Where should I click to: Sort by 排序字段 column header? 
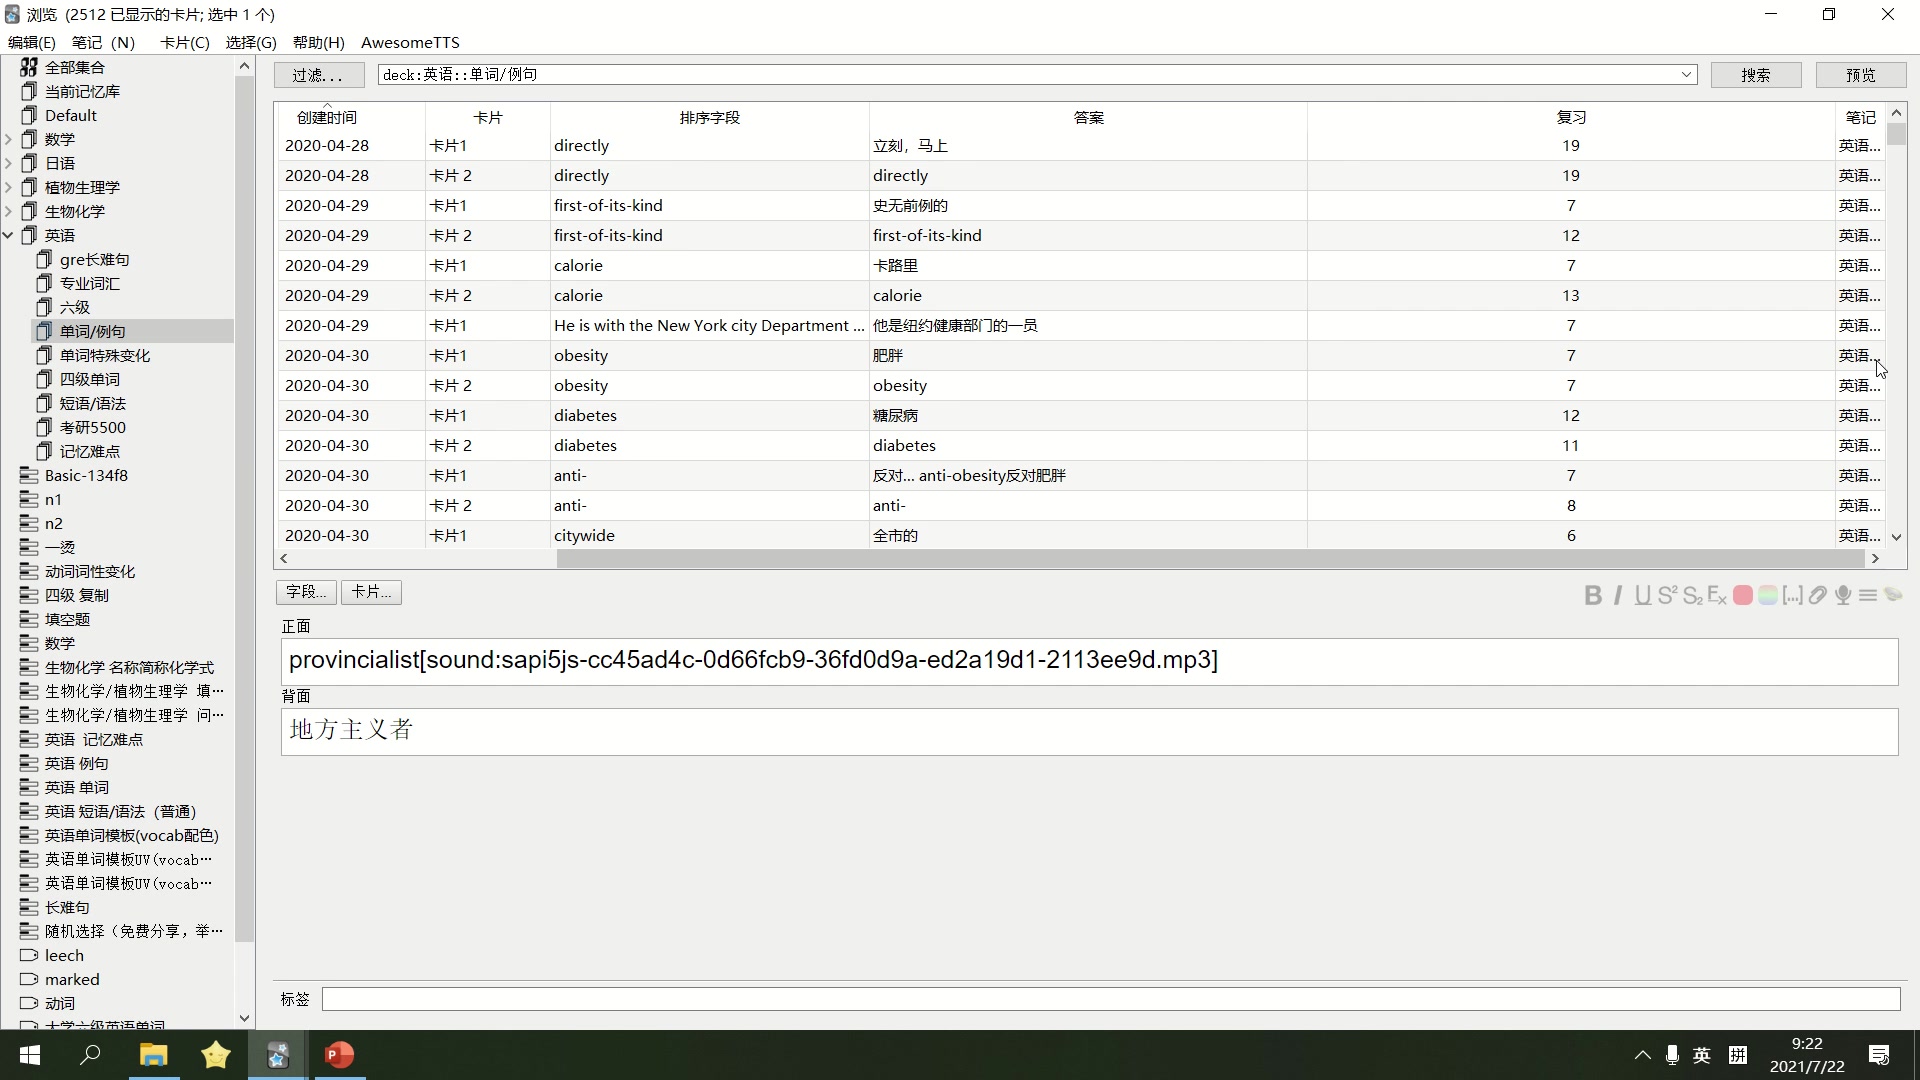coord(709,117)
